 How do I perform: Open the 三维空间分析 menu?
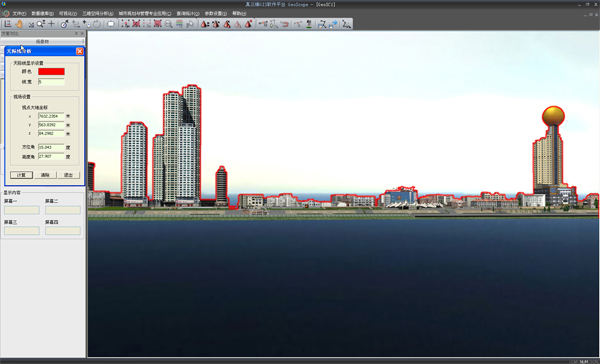click(x=98, y=13)
